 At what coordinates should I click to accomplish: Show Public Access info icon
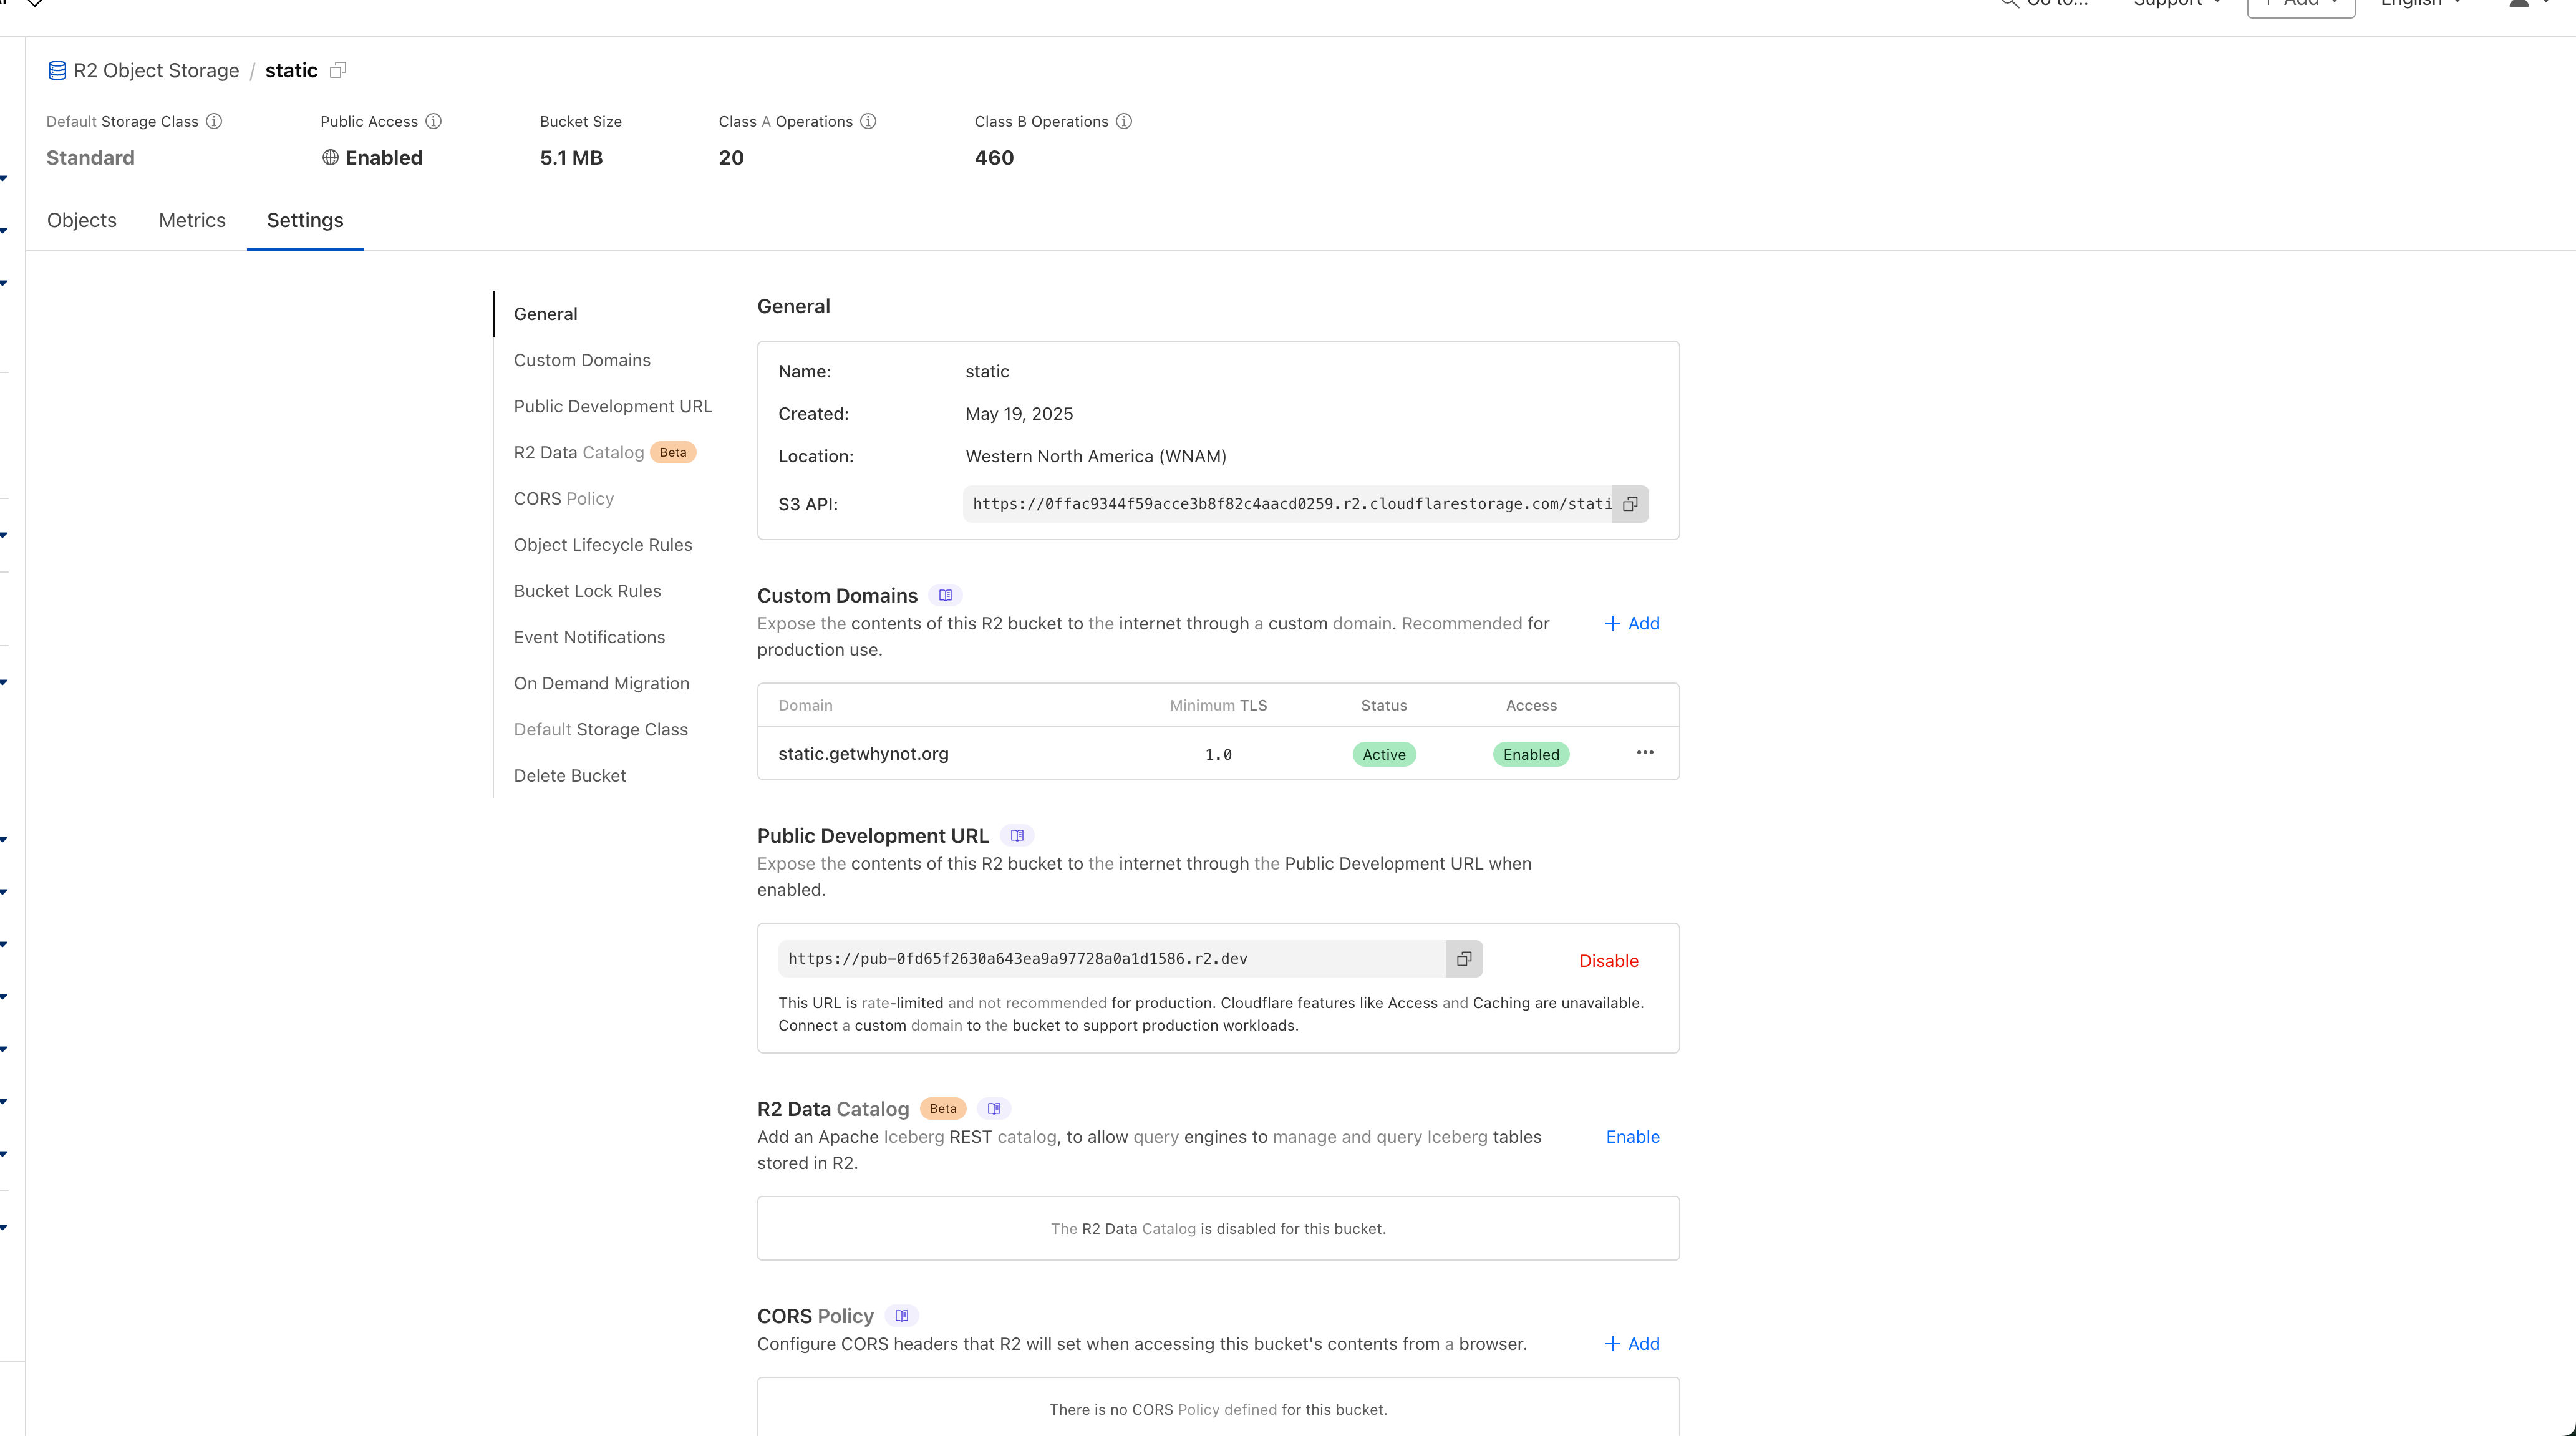coord(433,121)
